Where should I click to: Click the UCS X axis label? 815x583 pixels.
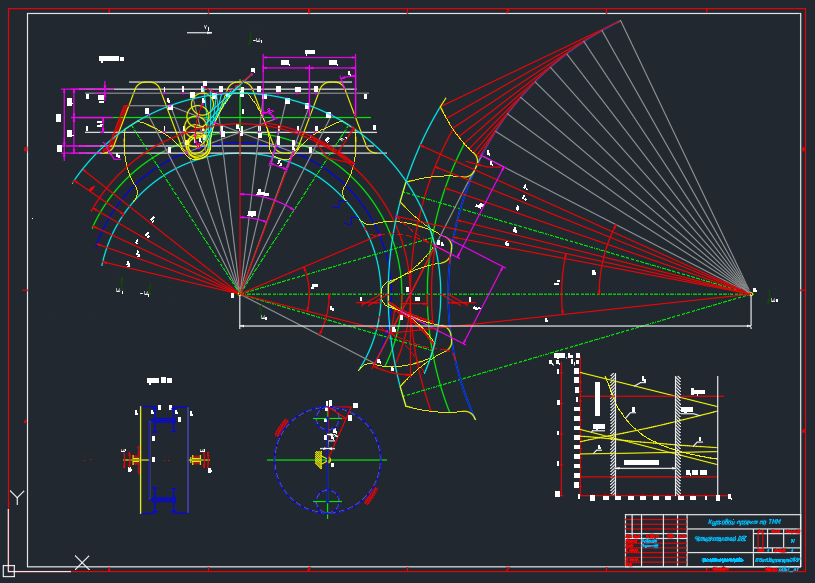point(82,563)
